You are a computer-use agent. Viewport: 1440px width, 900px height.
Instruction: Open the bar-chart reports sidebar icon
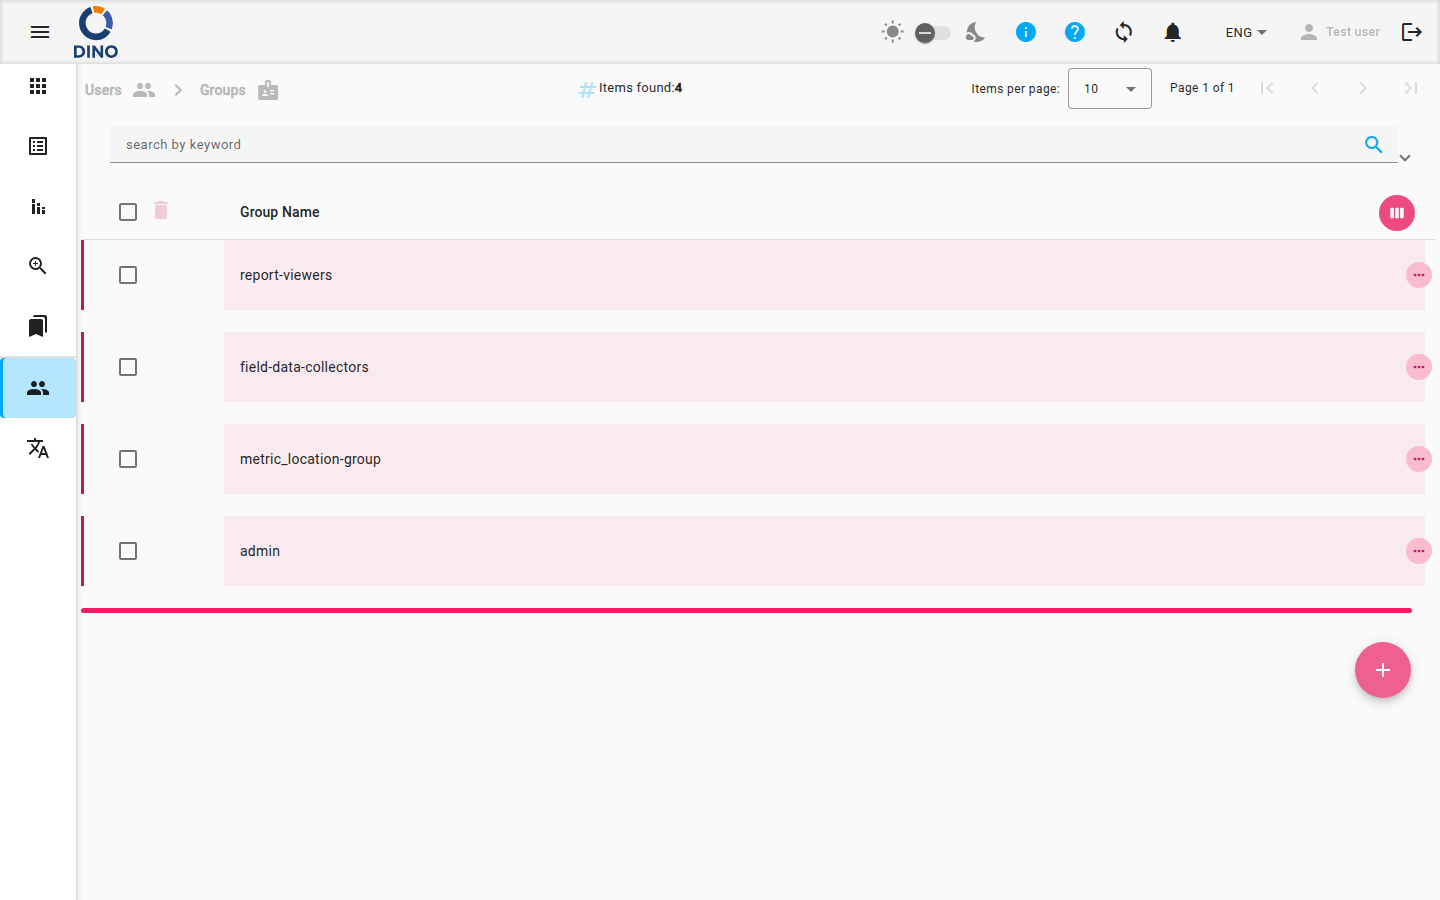pyautogui.click(x=38, y=206)
